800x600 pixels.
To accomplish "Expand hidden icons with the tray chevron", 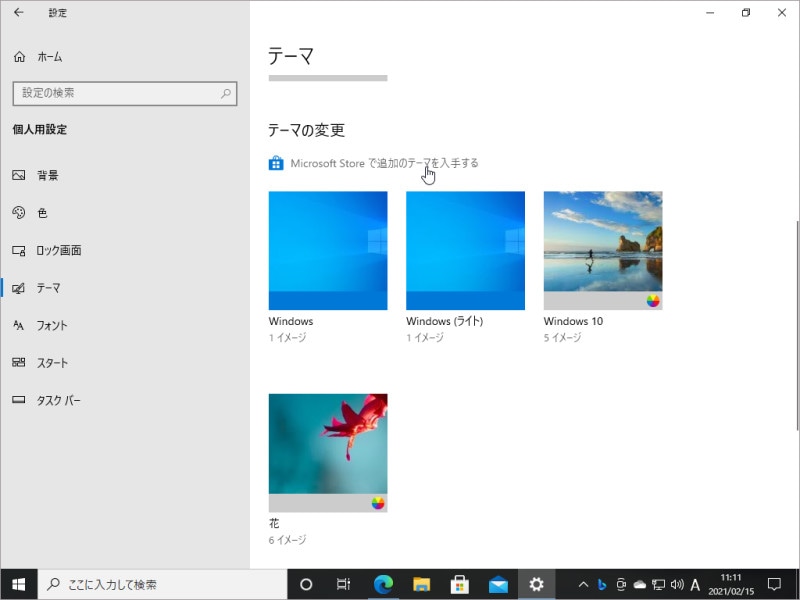I will click(583, 585).
